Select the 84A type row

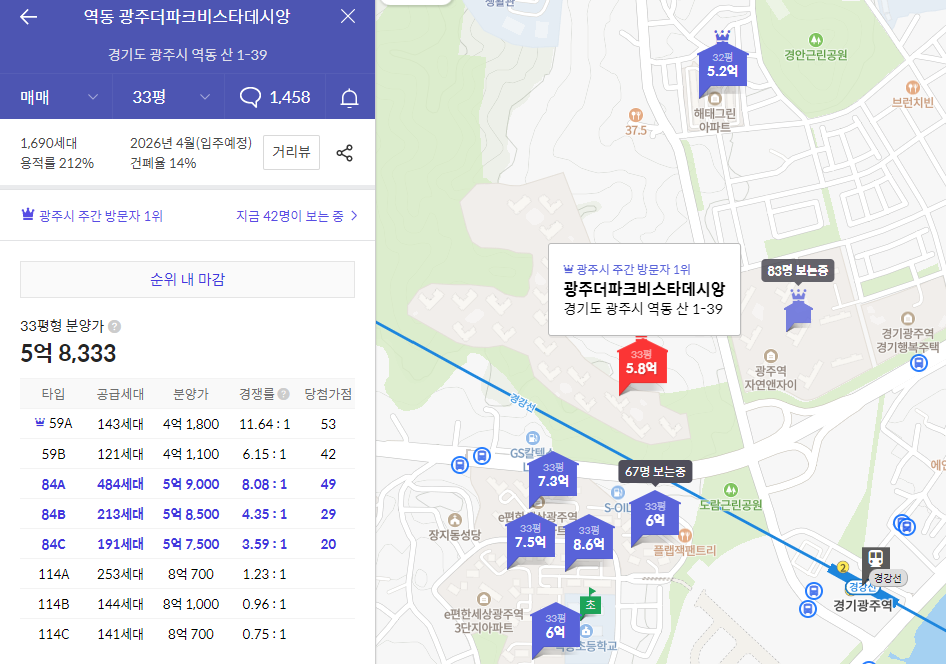point(188,484)
